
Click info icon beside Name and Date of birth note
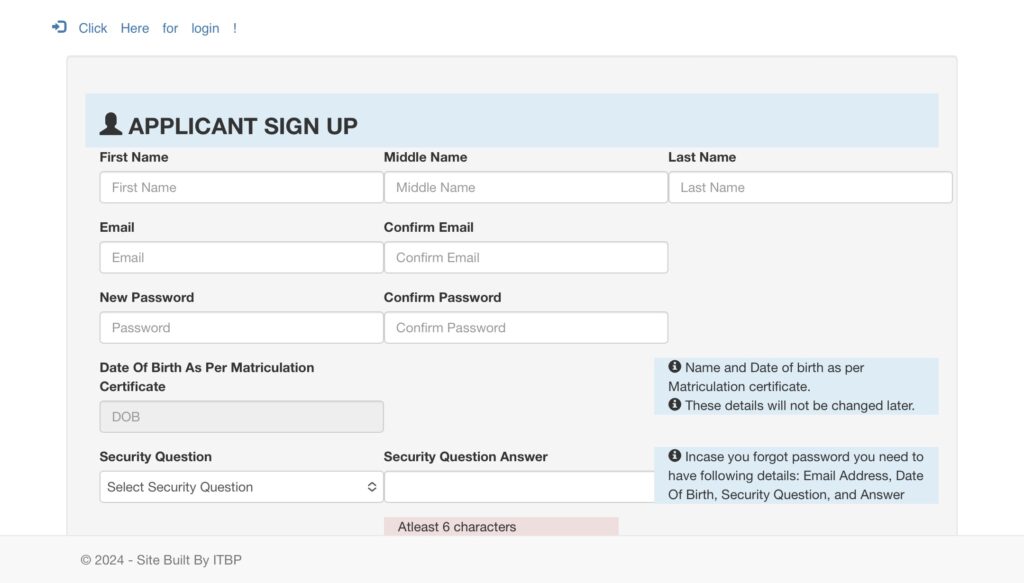tap(675, 367)
